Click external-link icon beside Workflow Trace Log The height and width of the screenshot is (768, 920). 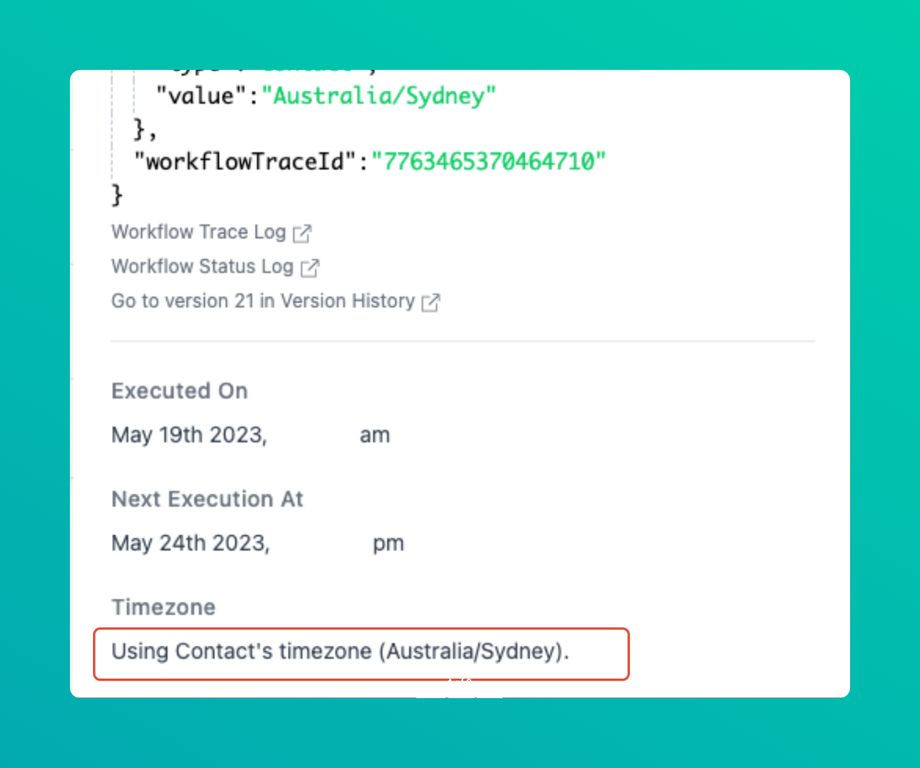pyautogui.click(x=302, y=233)
